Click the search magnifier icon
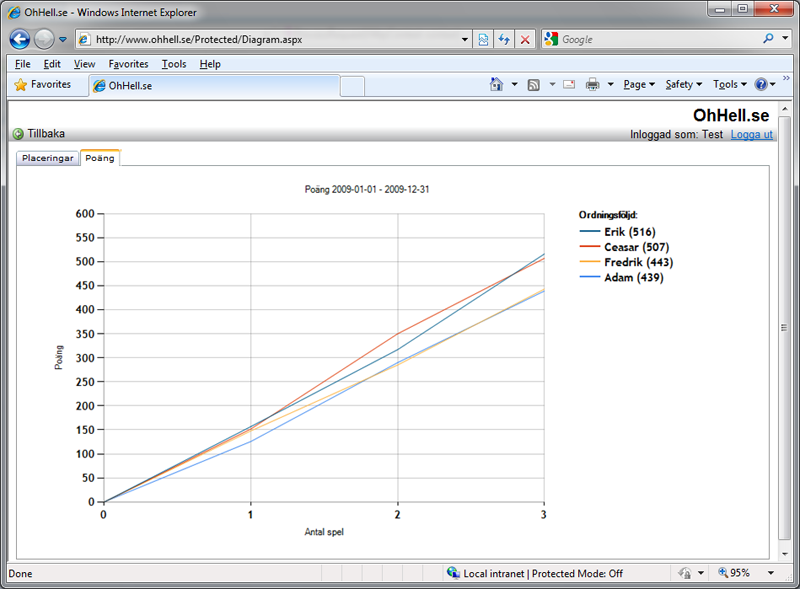This screenshot has height=589, width=800. click(768, 40)
